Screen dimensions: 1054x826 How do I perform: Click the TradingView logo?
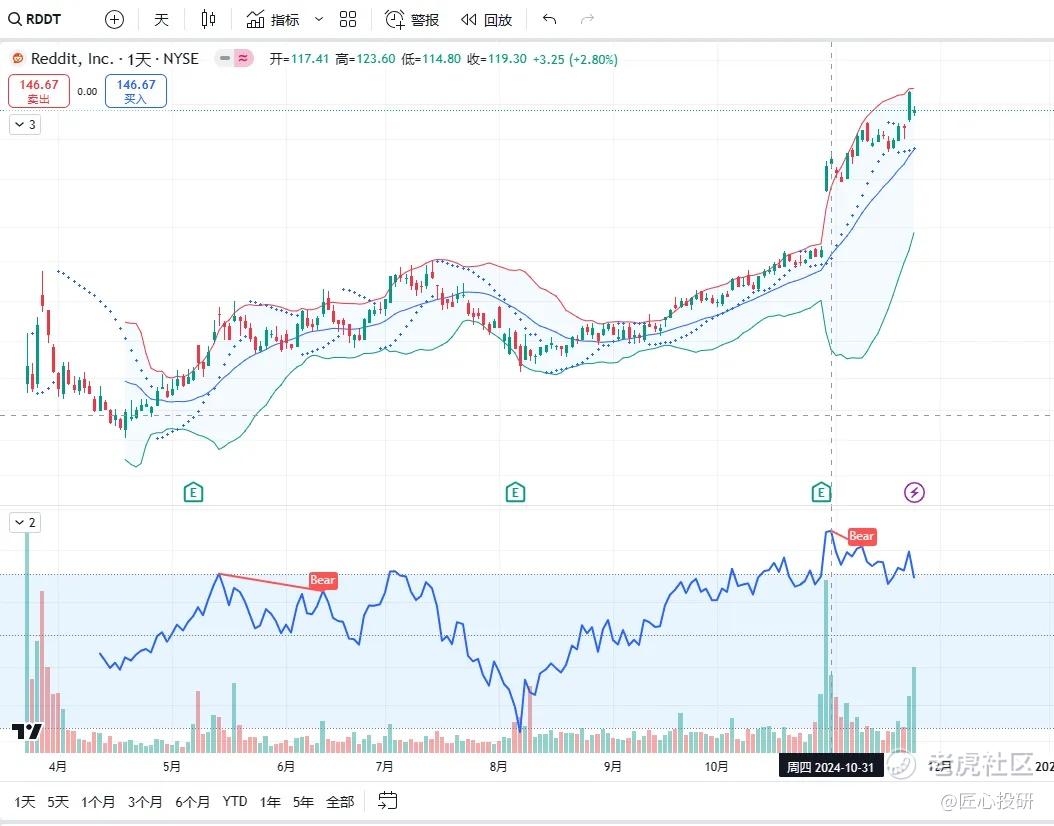pos(28,731)
